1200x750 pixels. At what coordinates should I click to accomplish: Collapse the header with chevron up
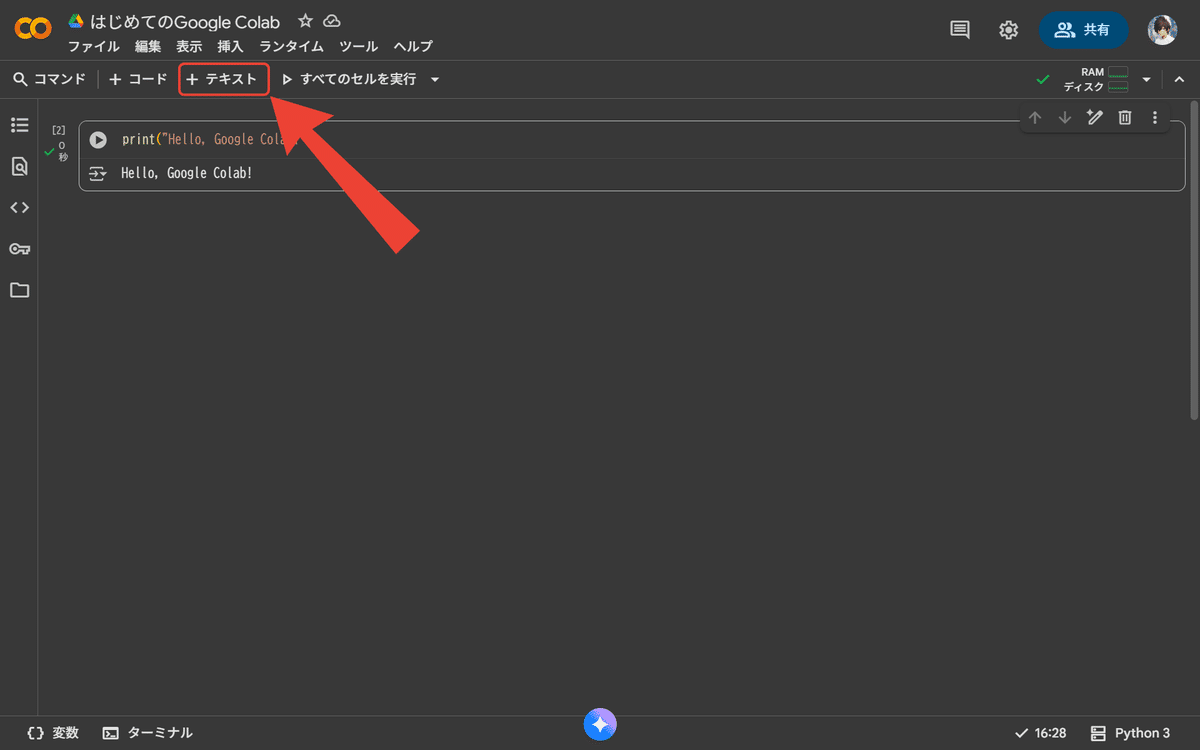pos(1179,79)
